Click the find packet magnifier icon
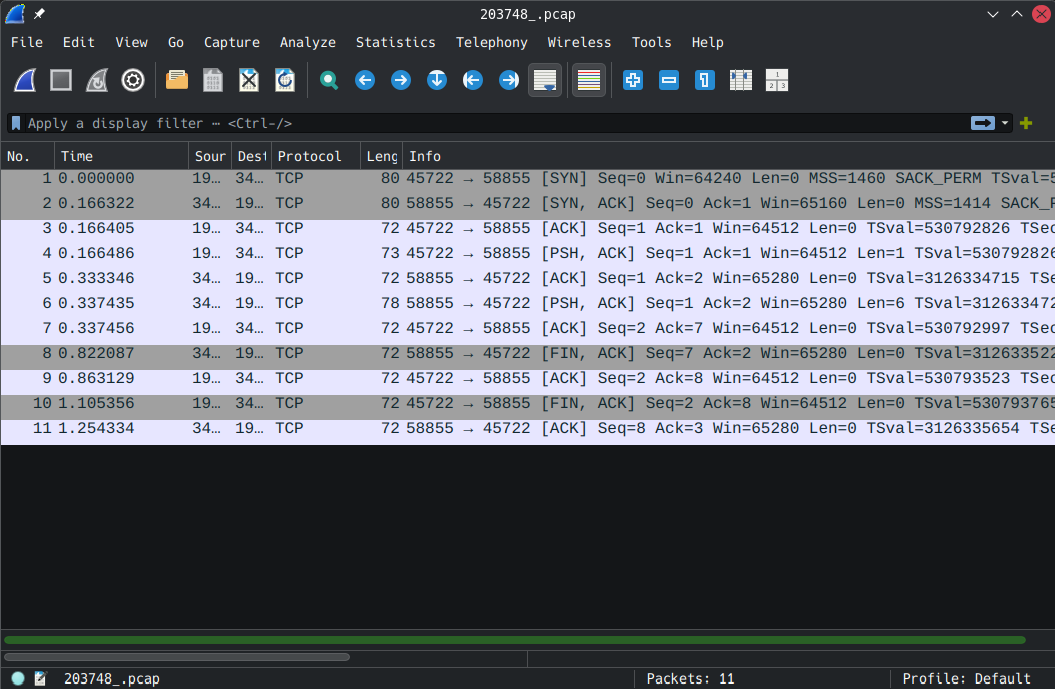This screenshot has width=1055, height=689. [329, 80]
